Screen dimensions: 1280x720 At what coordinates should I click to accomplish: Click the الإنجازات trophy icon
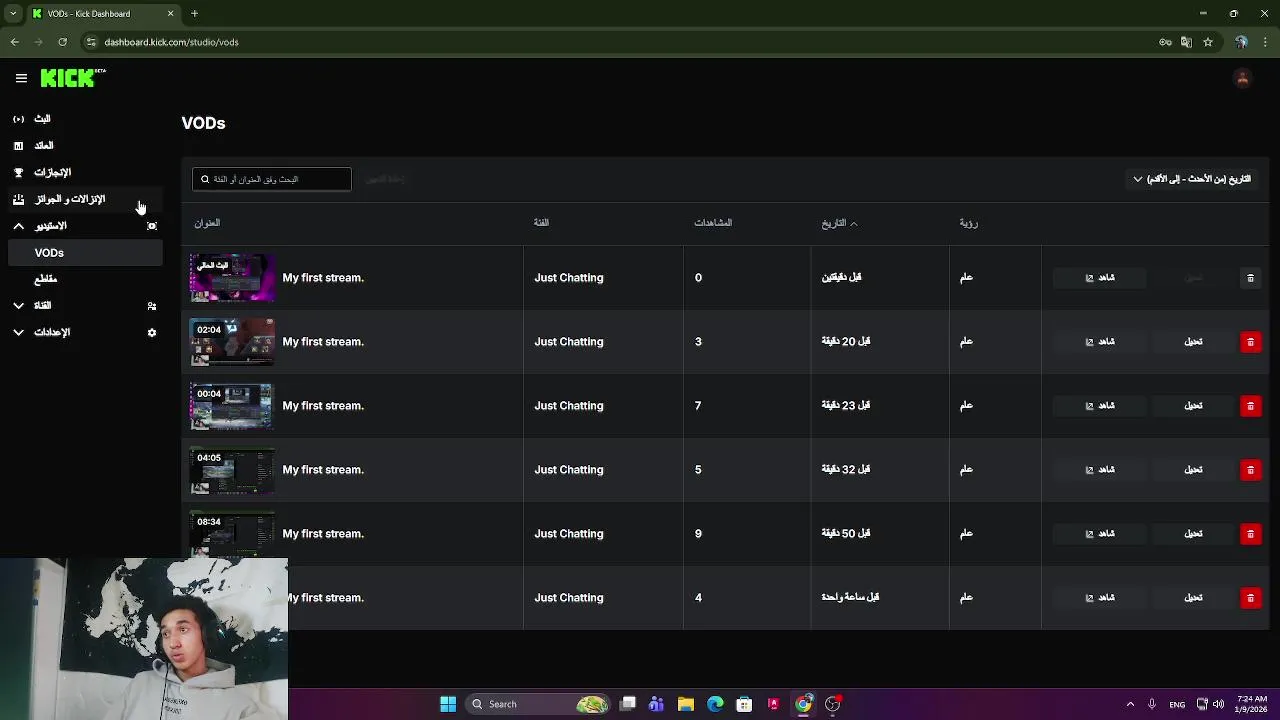coord(18,172)
